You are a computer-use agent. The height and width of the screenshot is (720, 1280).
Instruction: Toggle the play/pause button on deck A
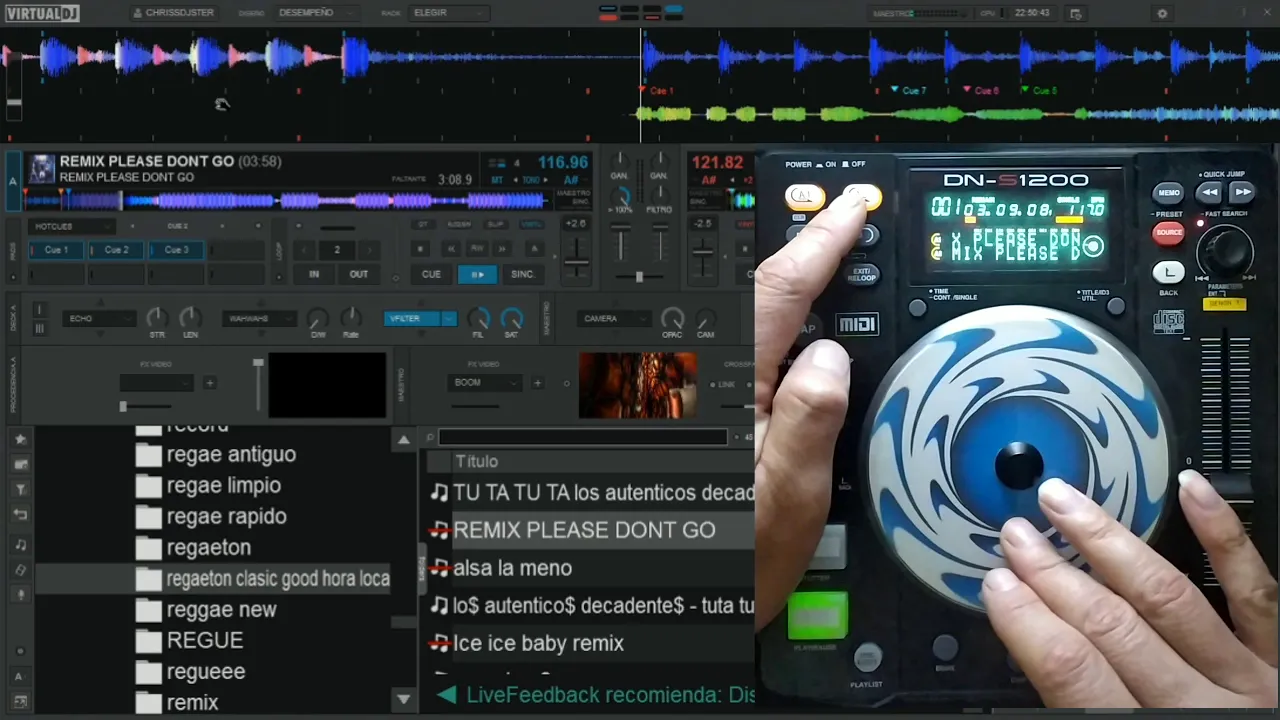[x=477, y=274]
